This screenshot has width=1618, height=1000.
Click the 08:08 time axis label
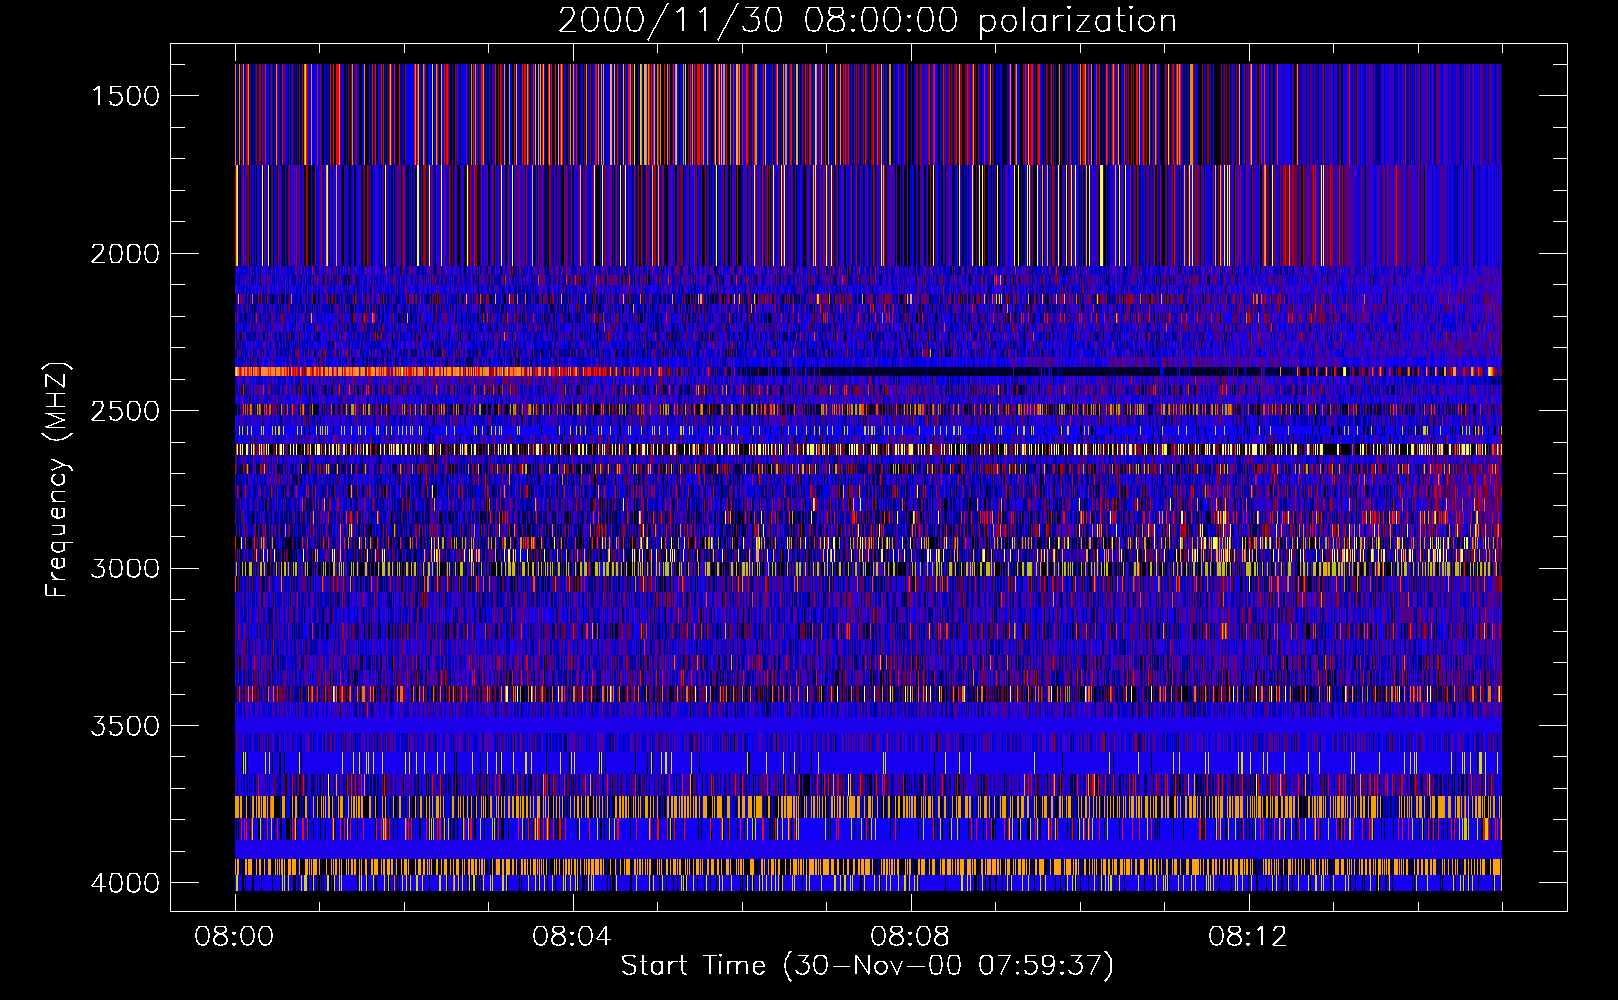point(910,937)
